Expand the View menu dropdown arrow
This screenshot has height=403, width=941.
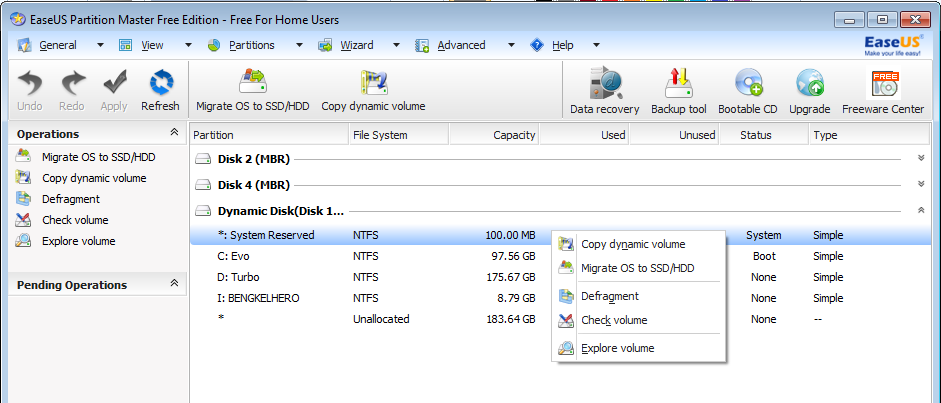(188, 45)
